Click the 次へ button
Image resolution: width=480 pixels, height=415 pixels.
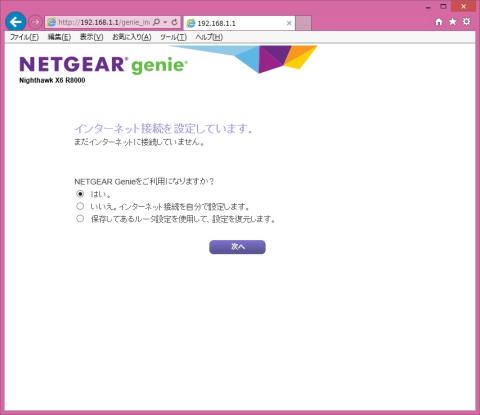tap(237, 247)
